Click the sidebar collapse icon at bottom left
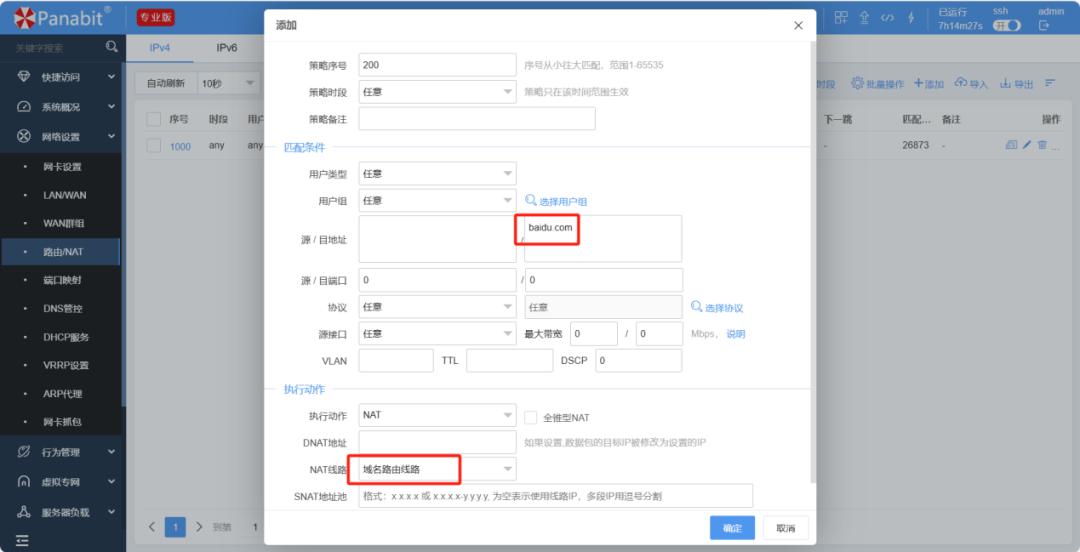The height and width of the screenshot is (552, 1080). point(23,540)
